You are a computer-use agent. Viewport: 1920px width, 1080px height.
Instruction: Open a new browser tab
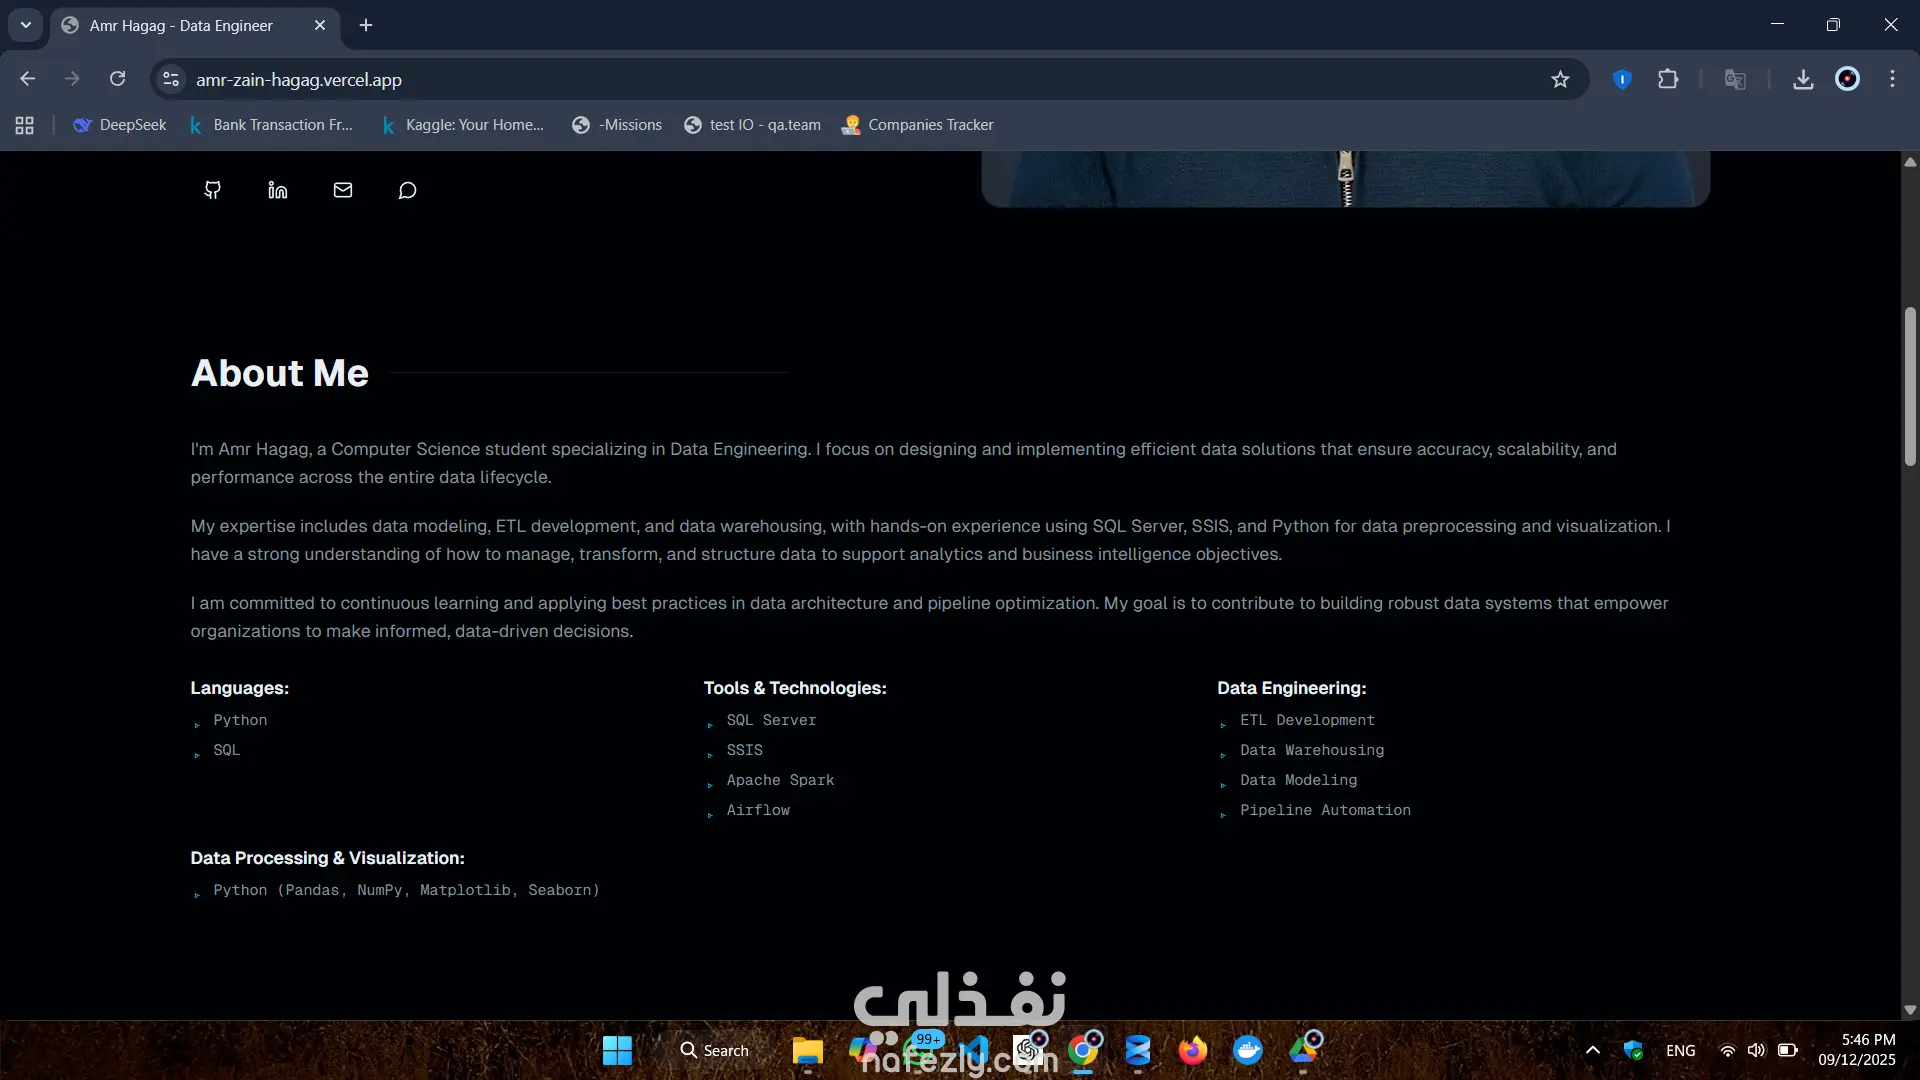tap(366, 25)
